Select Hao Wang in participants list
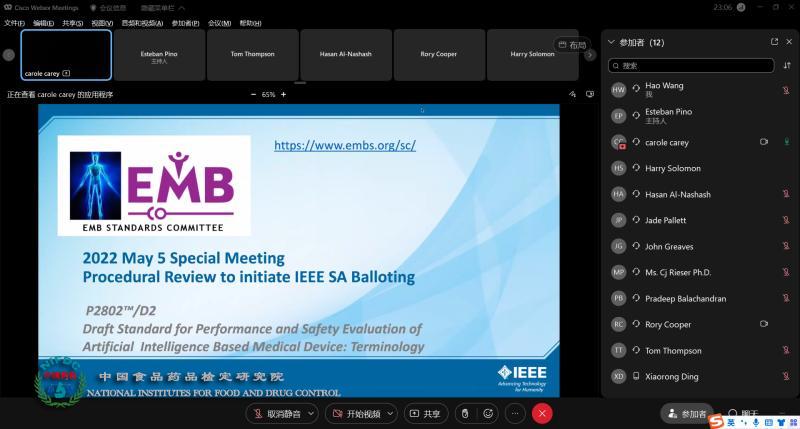This screenshot has height=429, width=800. point(700,90)
